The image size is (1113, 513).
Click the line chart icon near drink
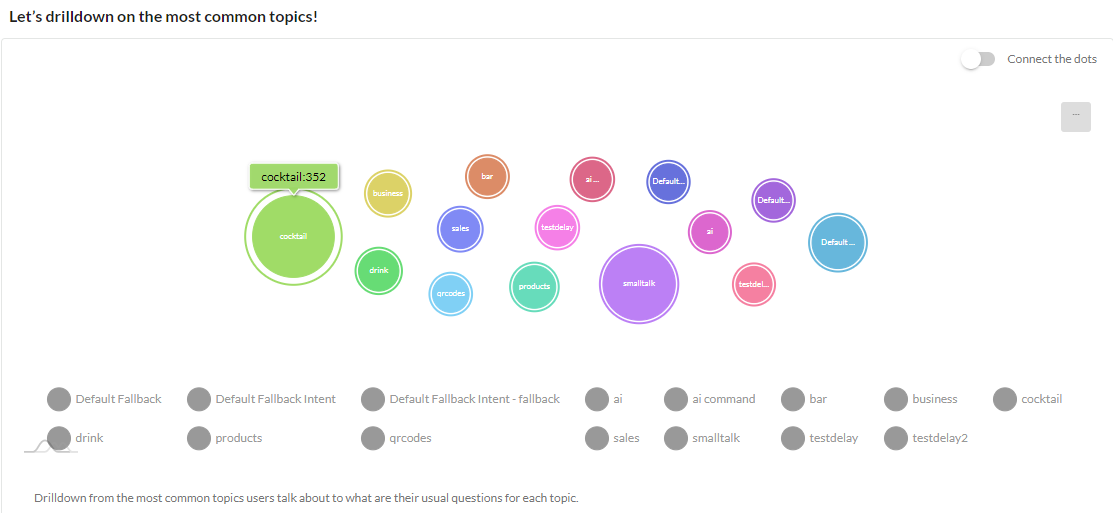pos(50,445)
